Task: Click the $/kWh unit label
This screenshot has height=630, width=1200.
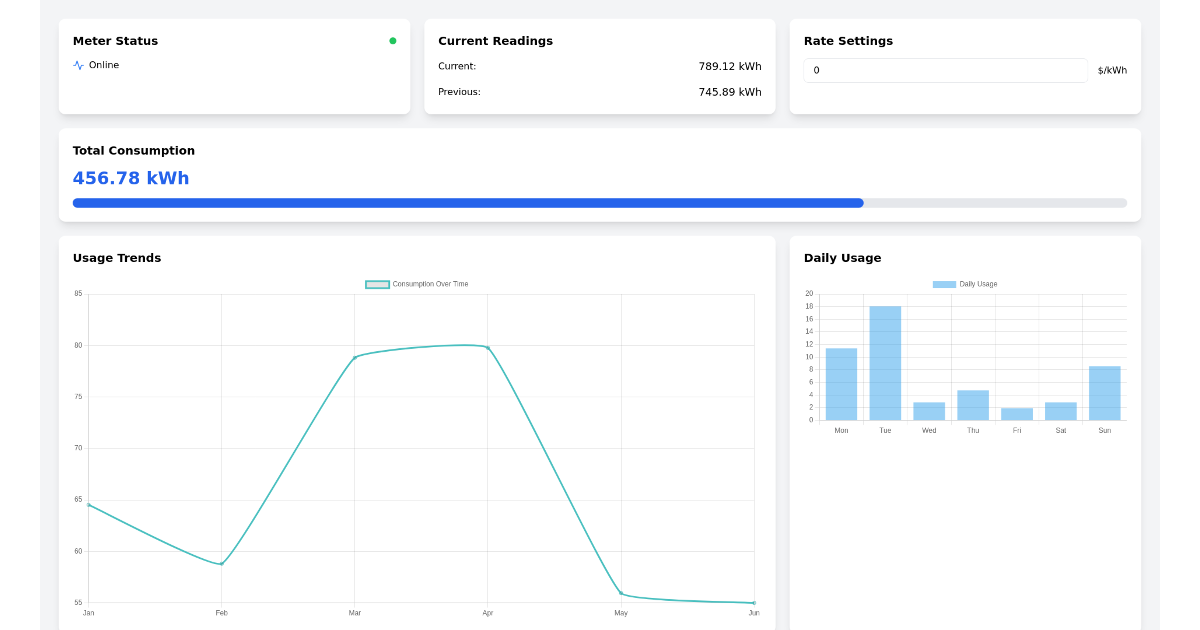Action: pos(1112,70)
